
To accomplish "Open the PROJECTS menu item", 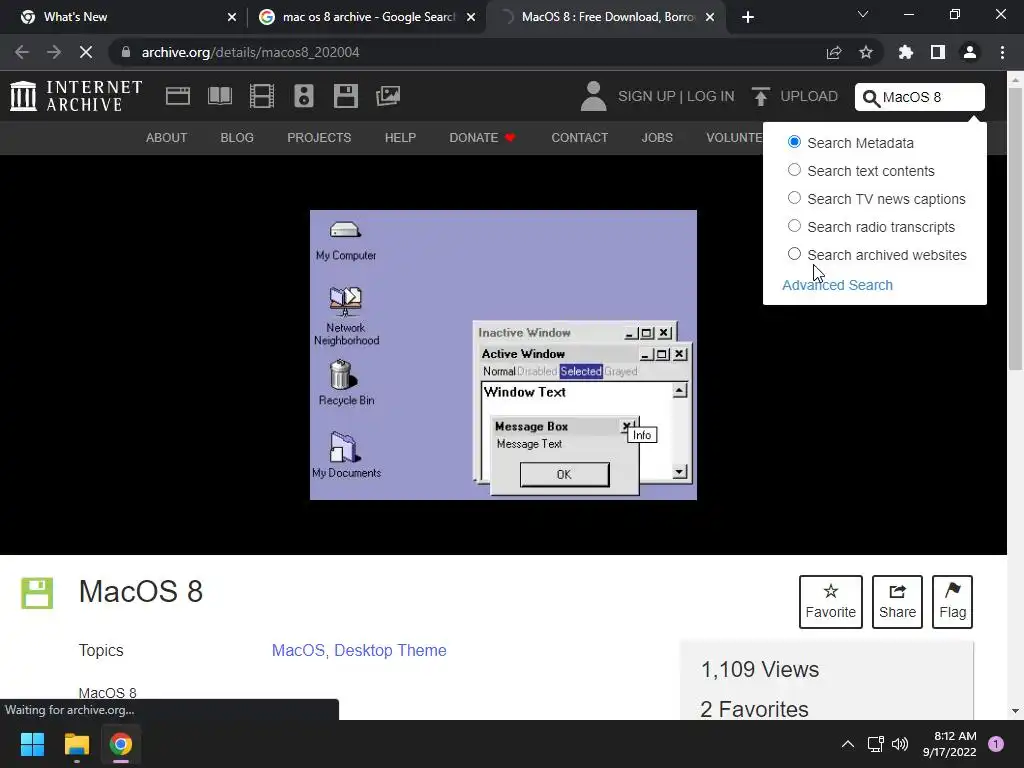I will click(319, 138).
